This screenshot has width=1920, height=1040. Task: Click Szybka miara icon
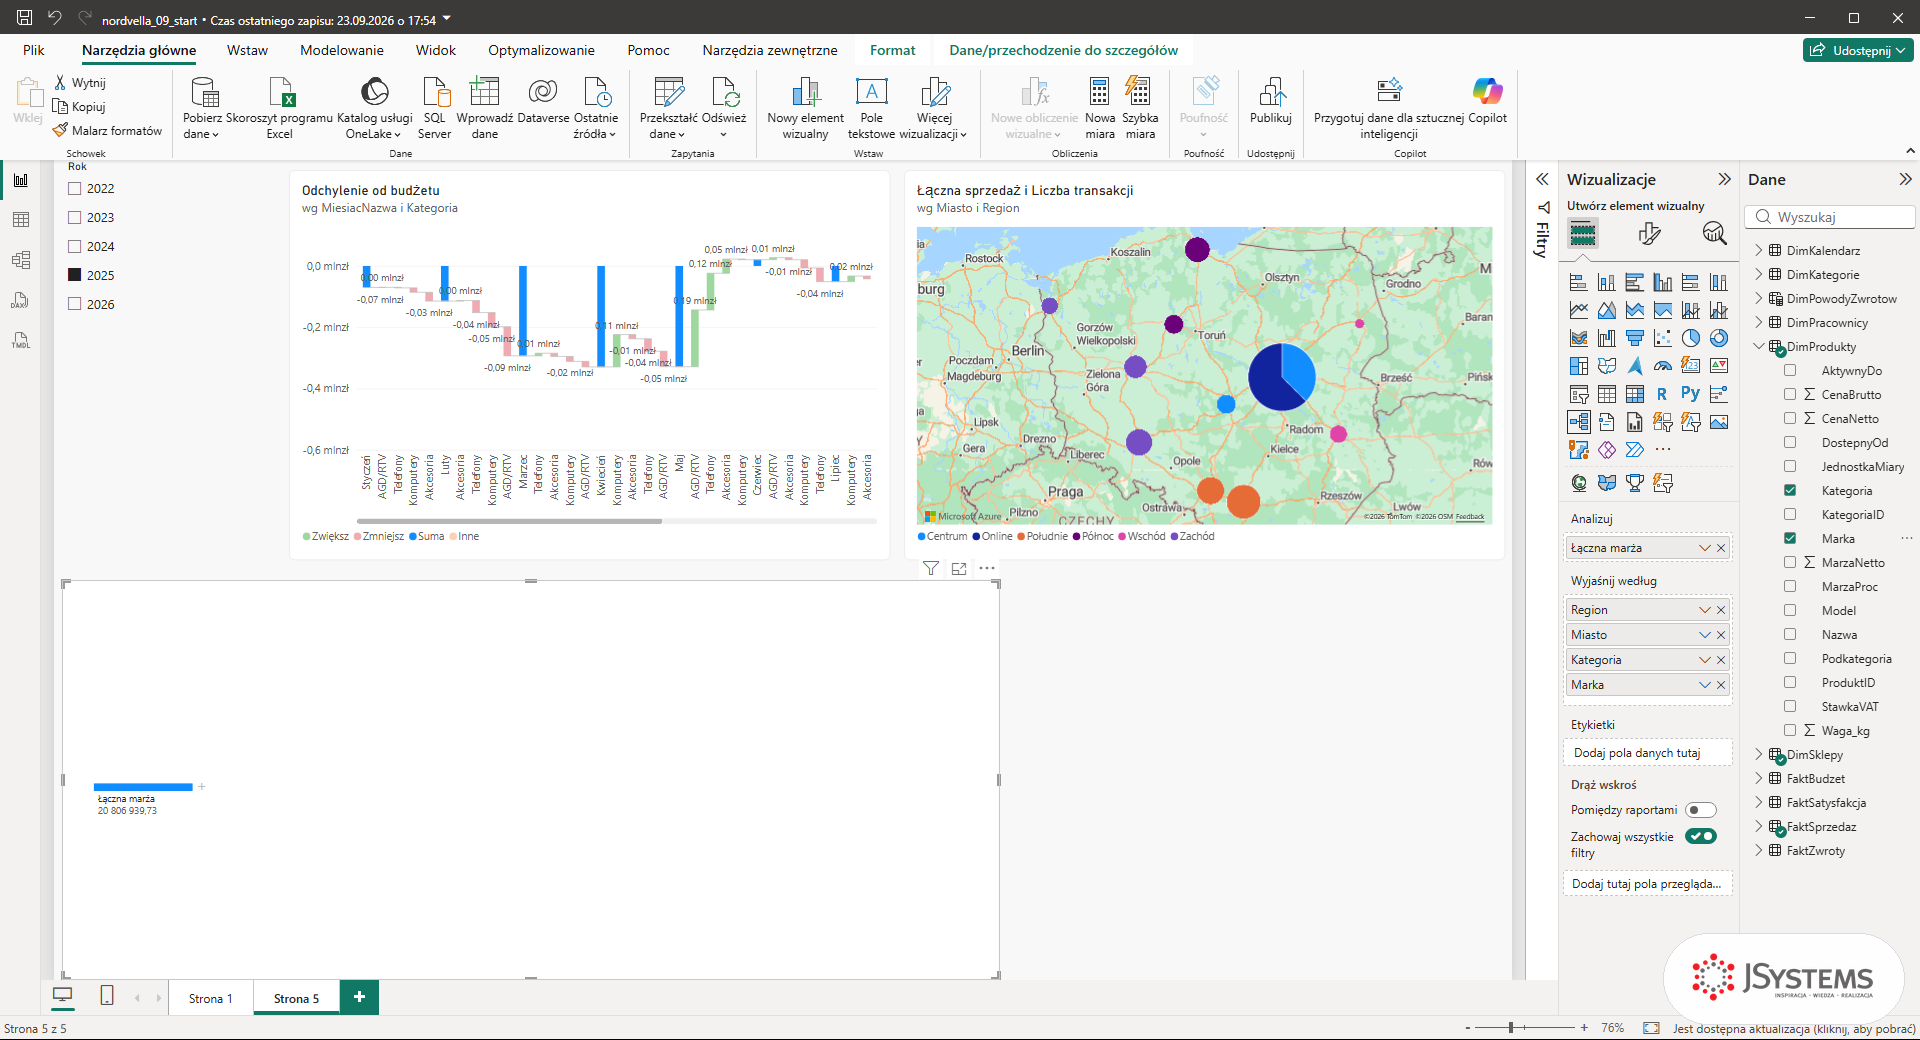pyautogui.click(x=1139, y=92)
